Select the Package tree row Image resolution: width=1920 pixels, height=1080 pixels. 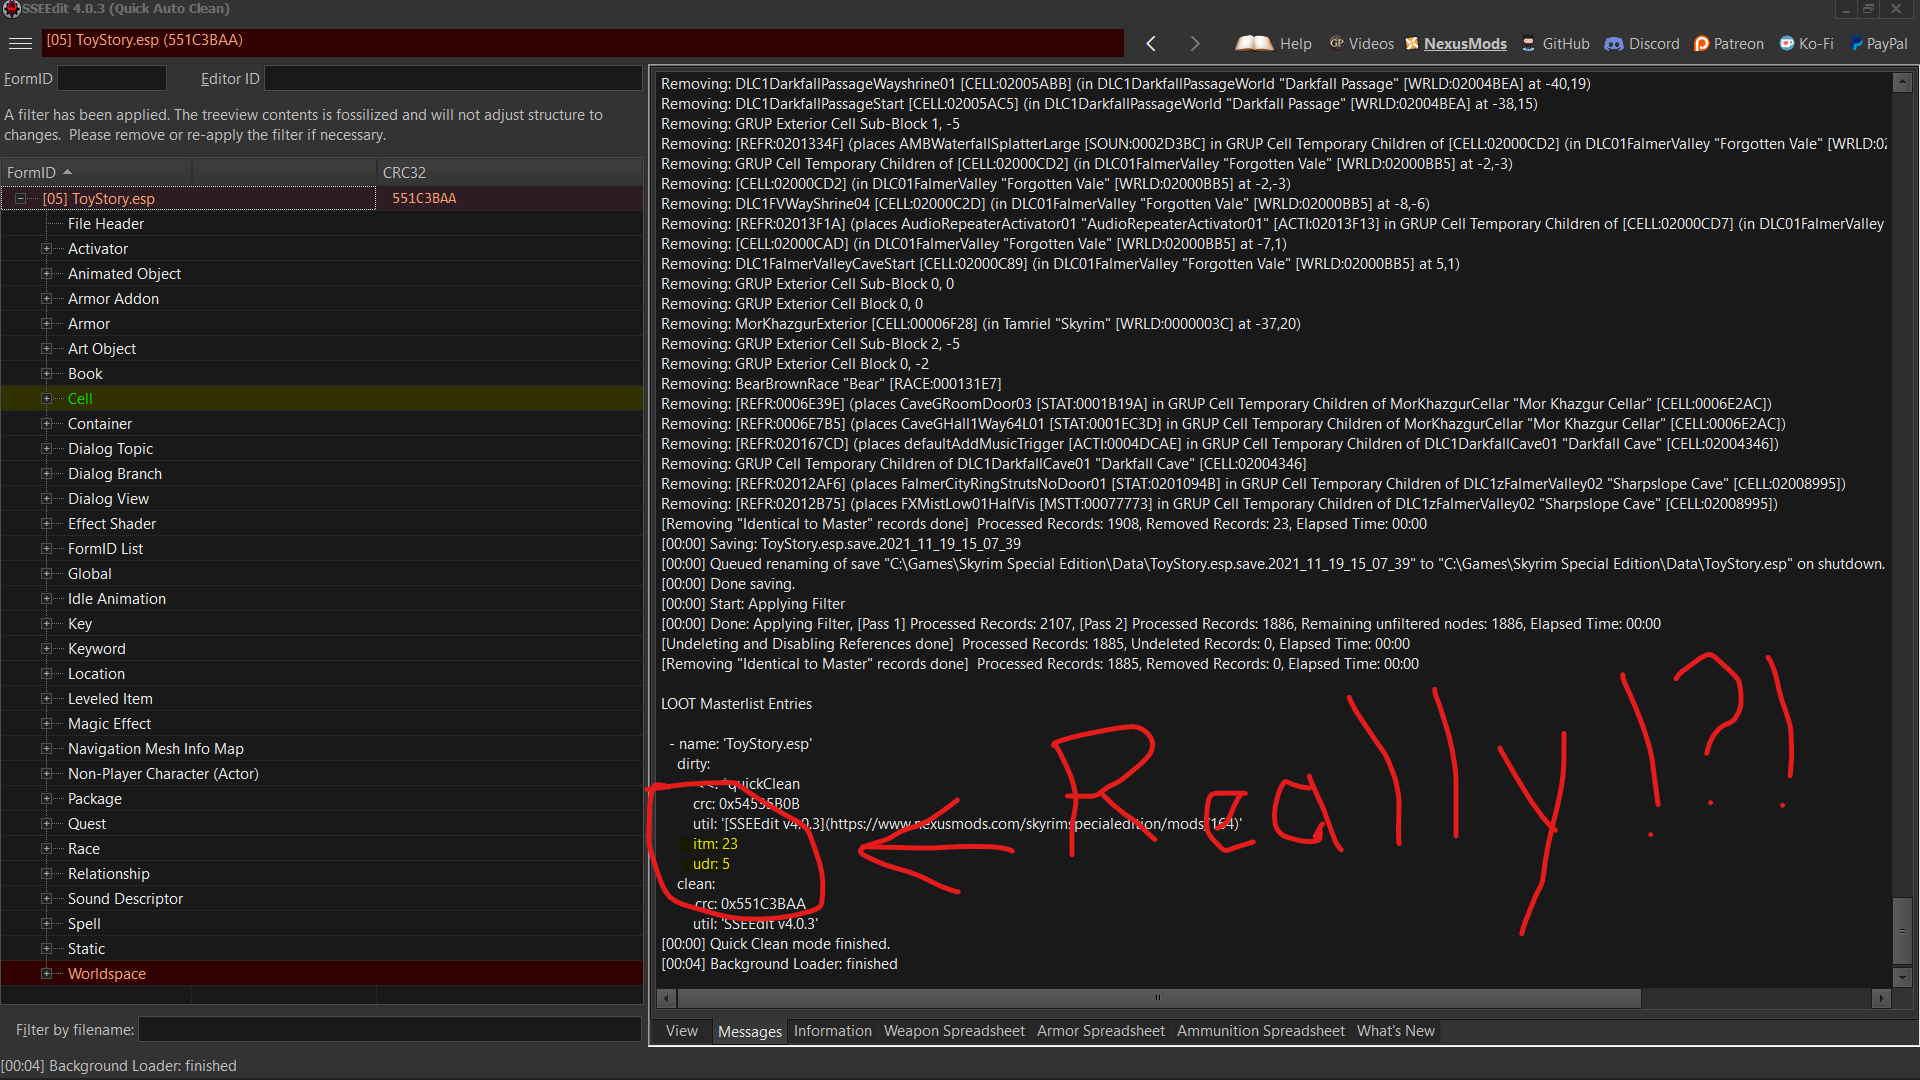322,798
